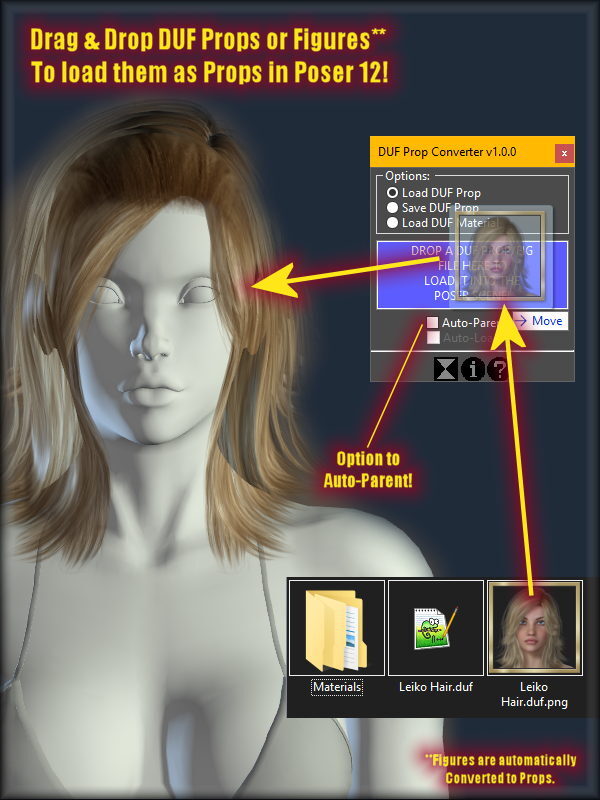Click the hourglass icon in converter footer
Image resolution: width=600 pixels, height=800 pixels.
click(446, 369)
